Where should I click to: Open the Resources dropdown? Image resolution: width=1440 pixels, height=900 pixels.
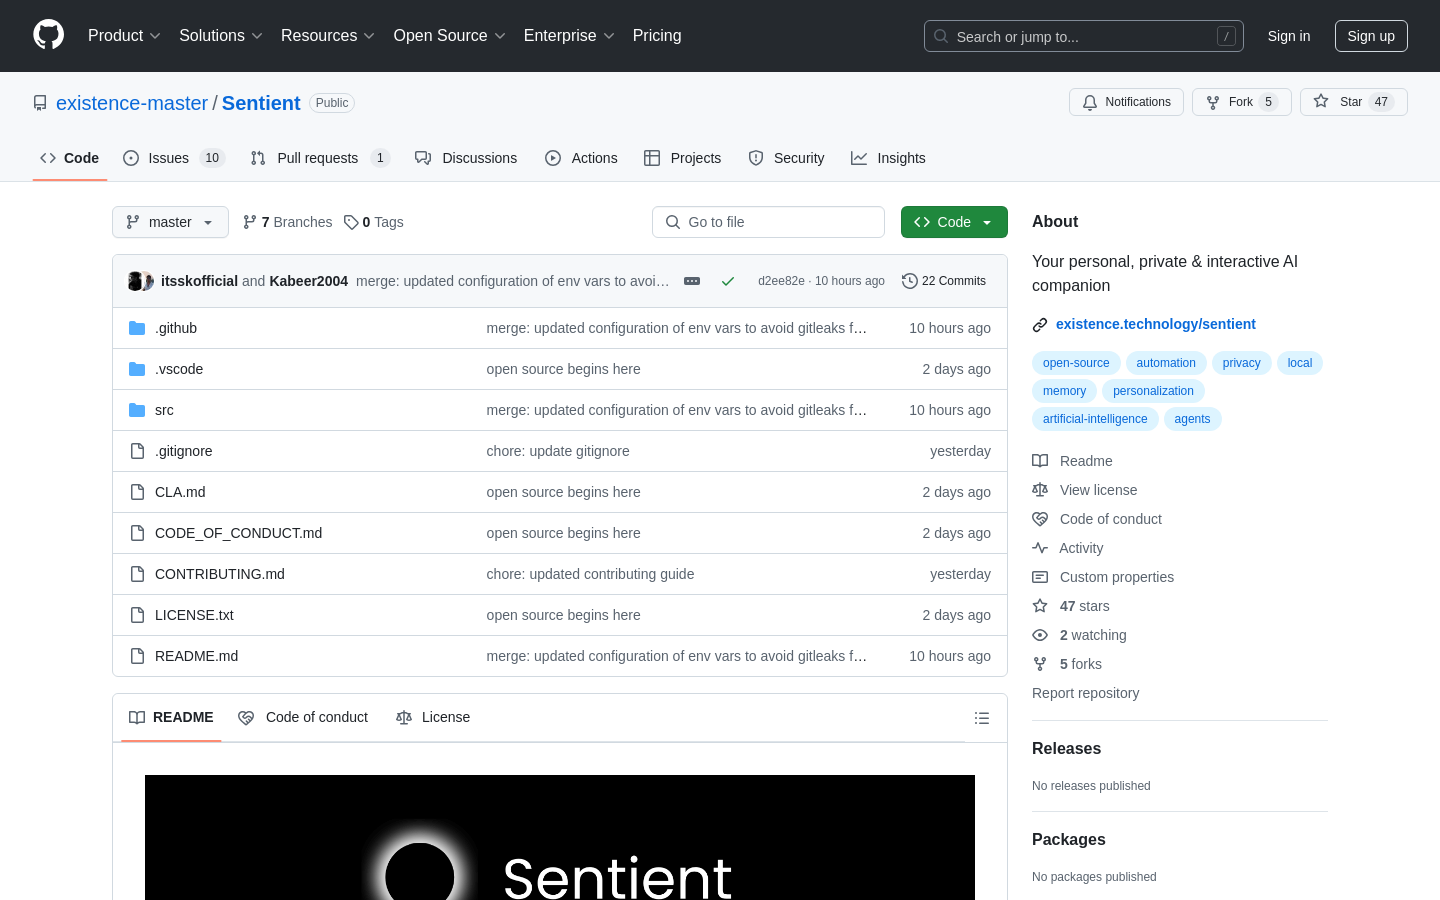(x=328, y=36)
